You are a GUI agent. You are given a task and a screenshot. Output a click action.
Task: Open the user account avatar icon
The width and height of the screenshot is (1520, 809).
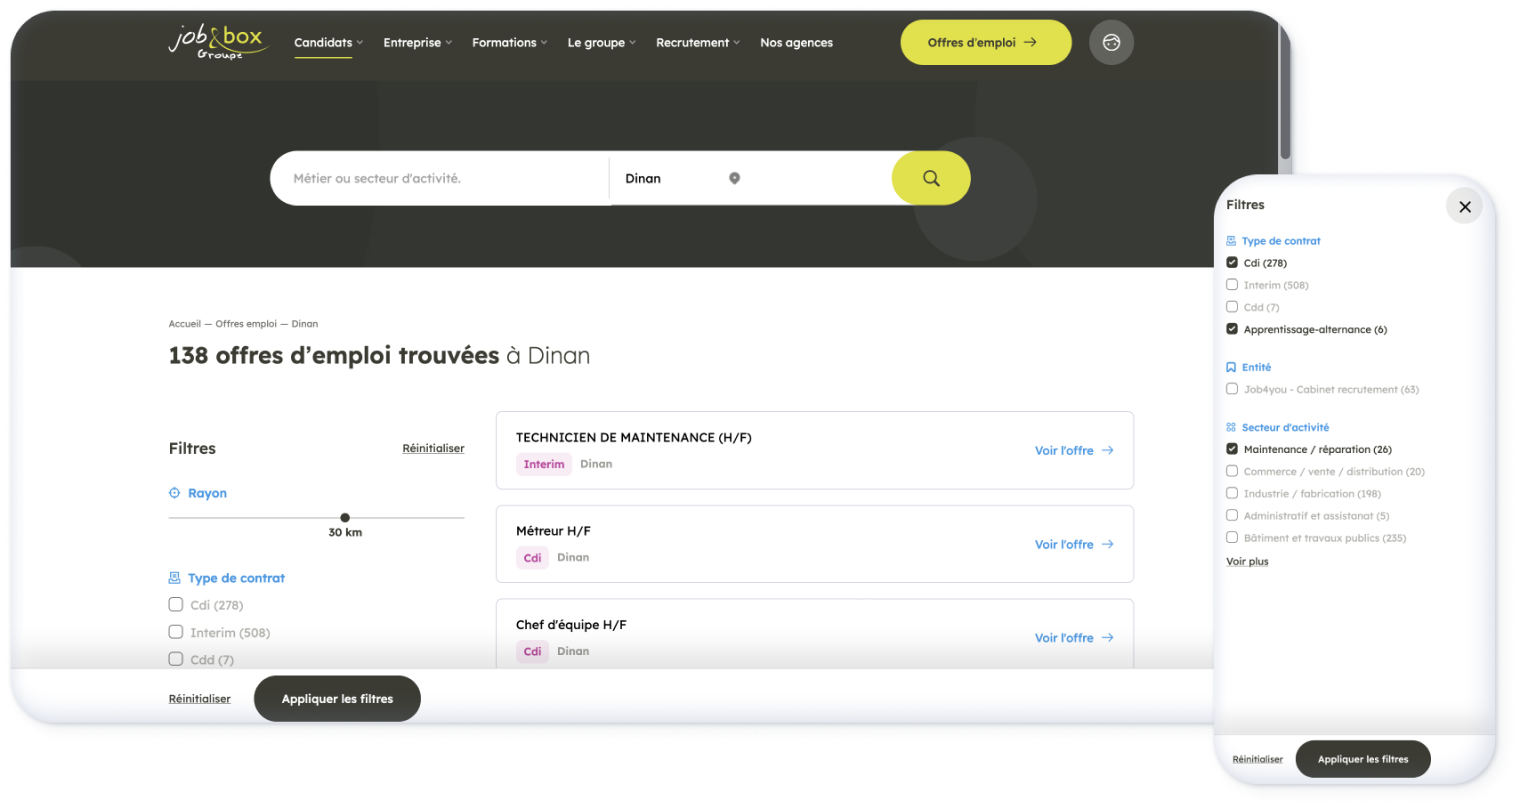[1111, 43]
